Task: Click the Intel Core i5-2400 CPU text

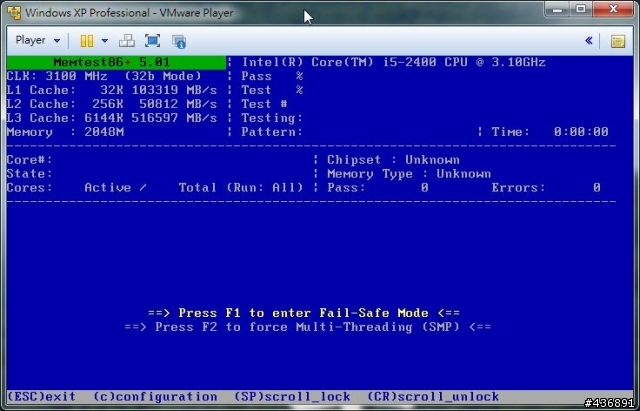Action: (393, 62)
